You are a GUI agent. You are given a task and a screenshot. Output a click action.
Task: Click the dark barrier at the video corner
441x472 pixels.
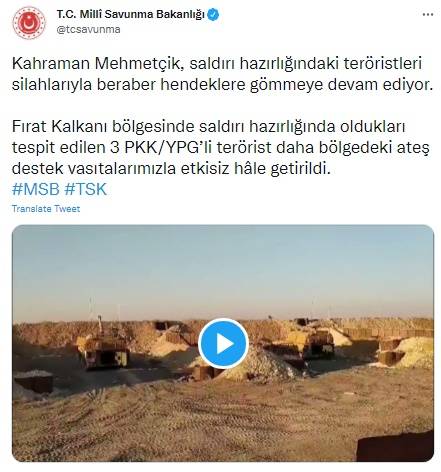pyautogui.click(x=395, y=446)
